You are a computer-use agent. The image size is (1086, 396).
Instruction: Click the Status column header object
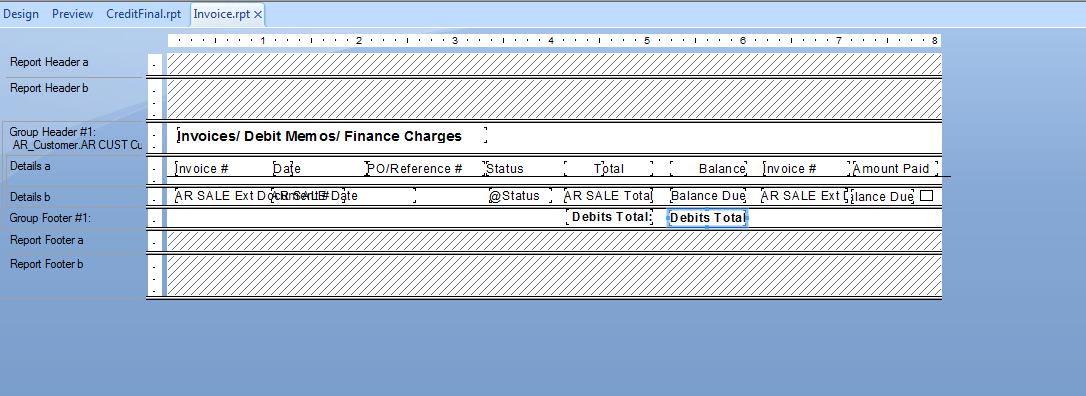[505, 168]
